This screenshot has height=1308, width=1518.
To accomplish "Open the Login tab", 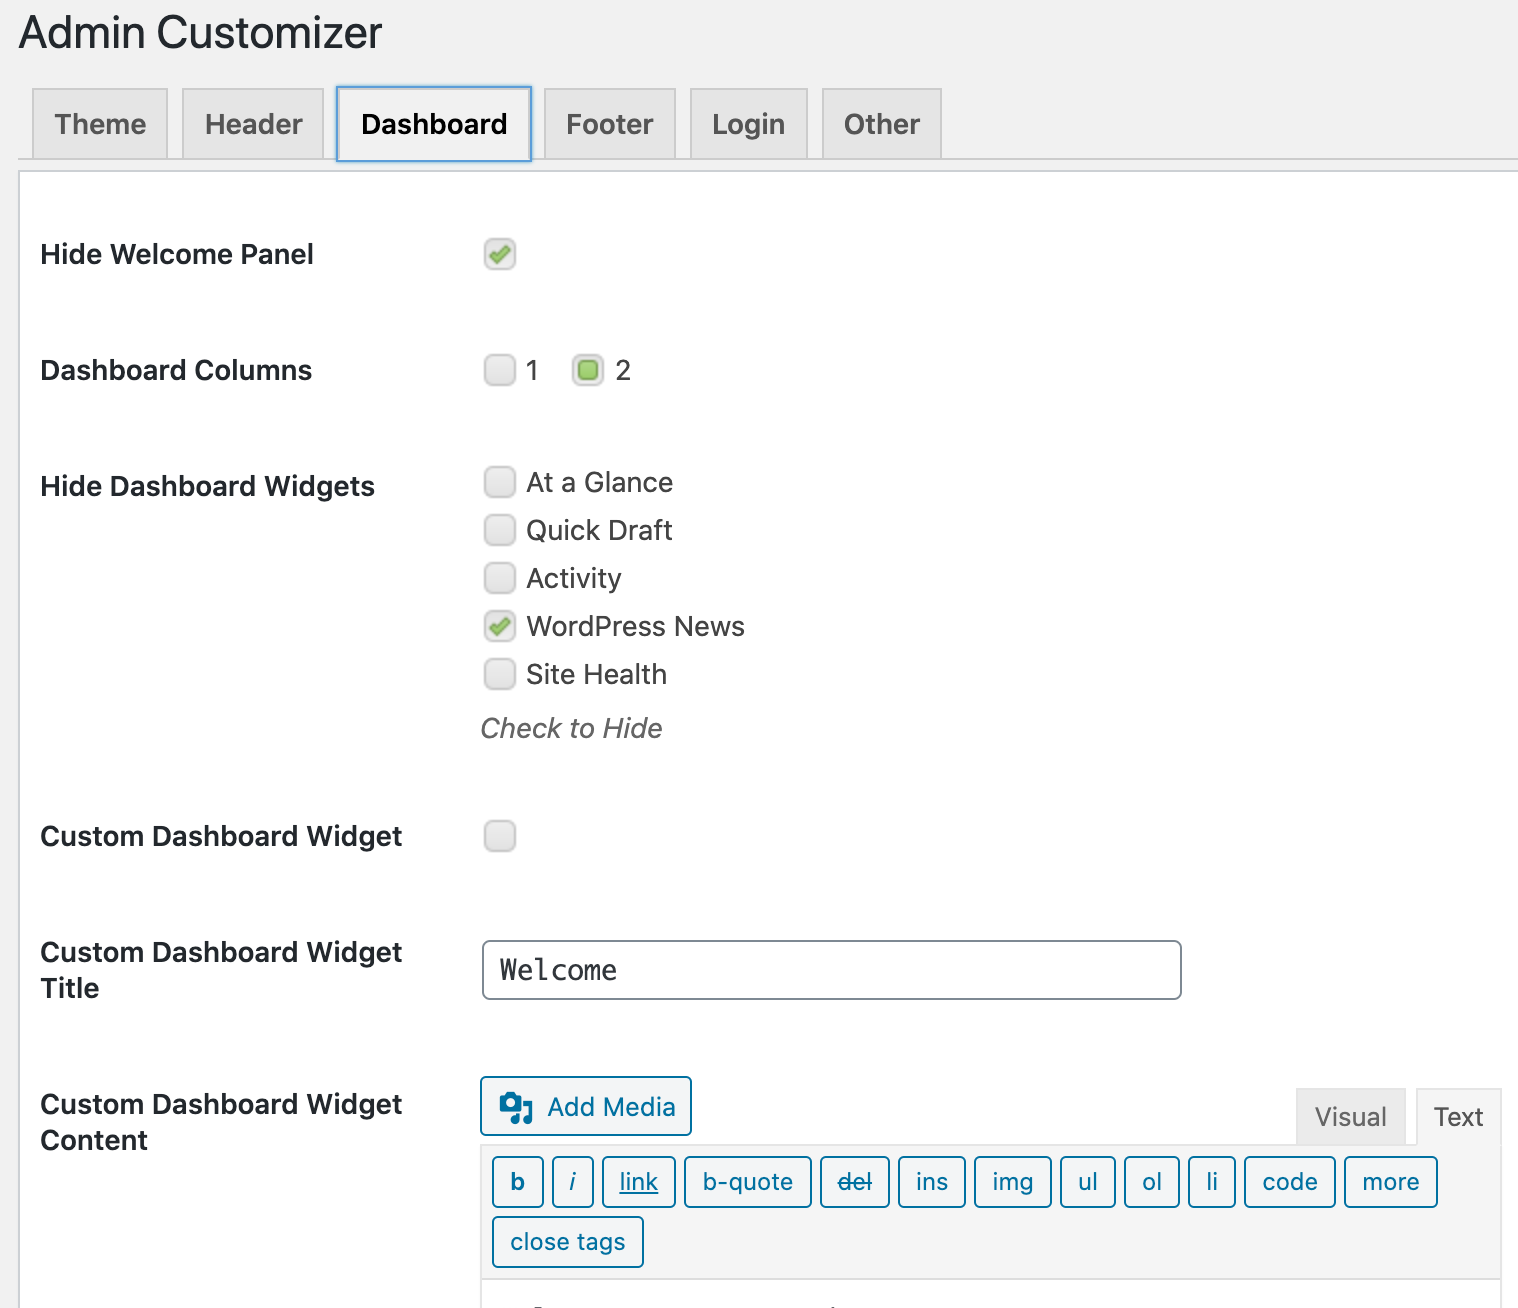I will 749,124.
